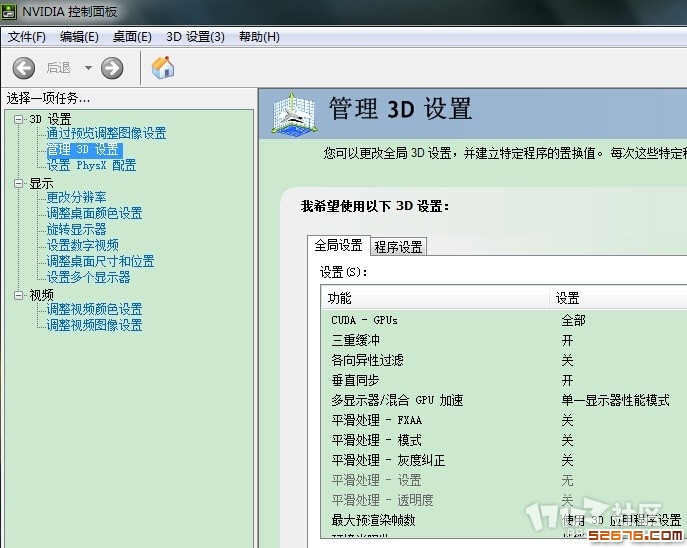Select the 垂直同步 setting row

click(x=504, y=380)
